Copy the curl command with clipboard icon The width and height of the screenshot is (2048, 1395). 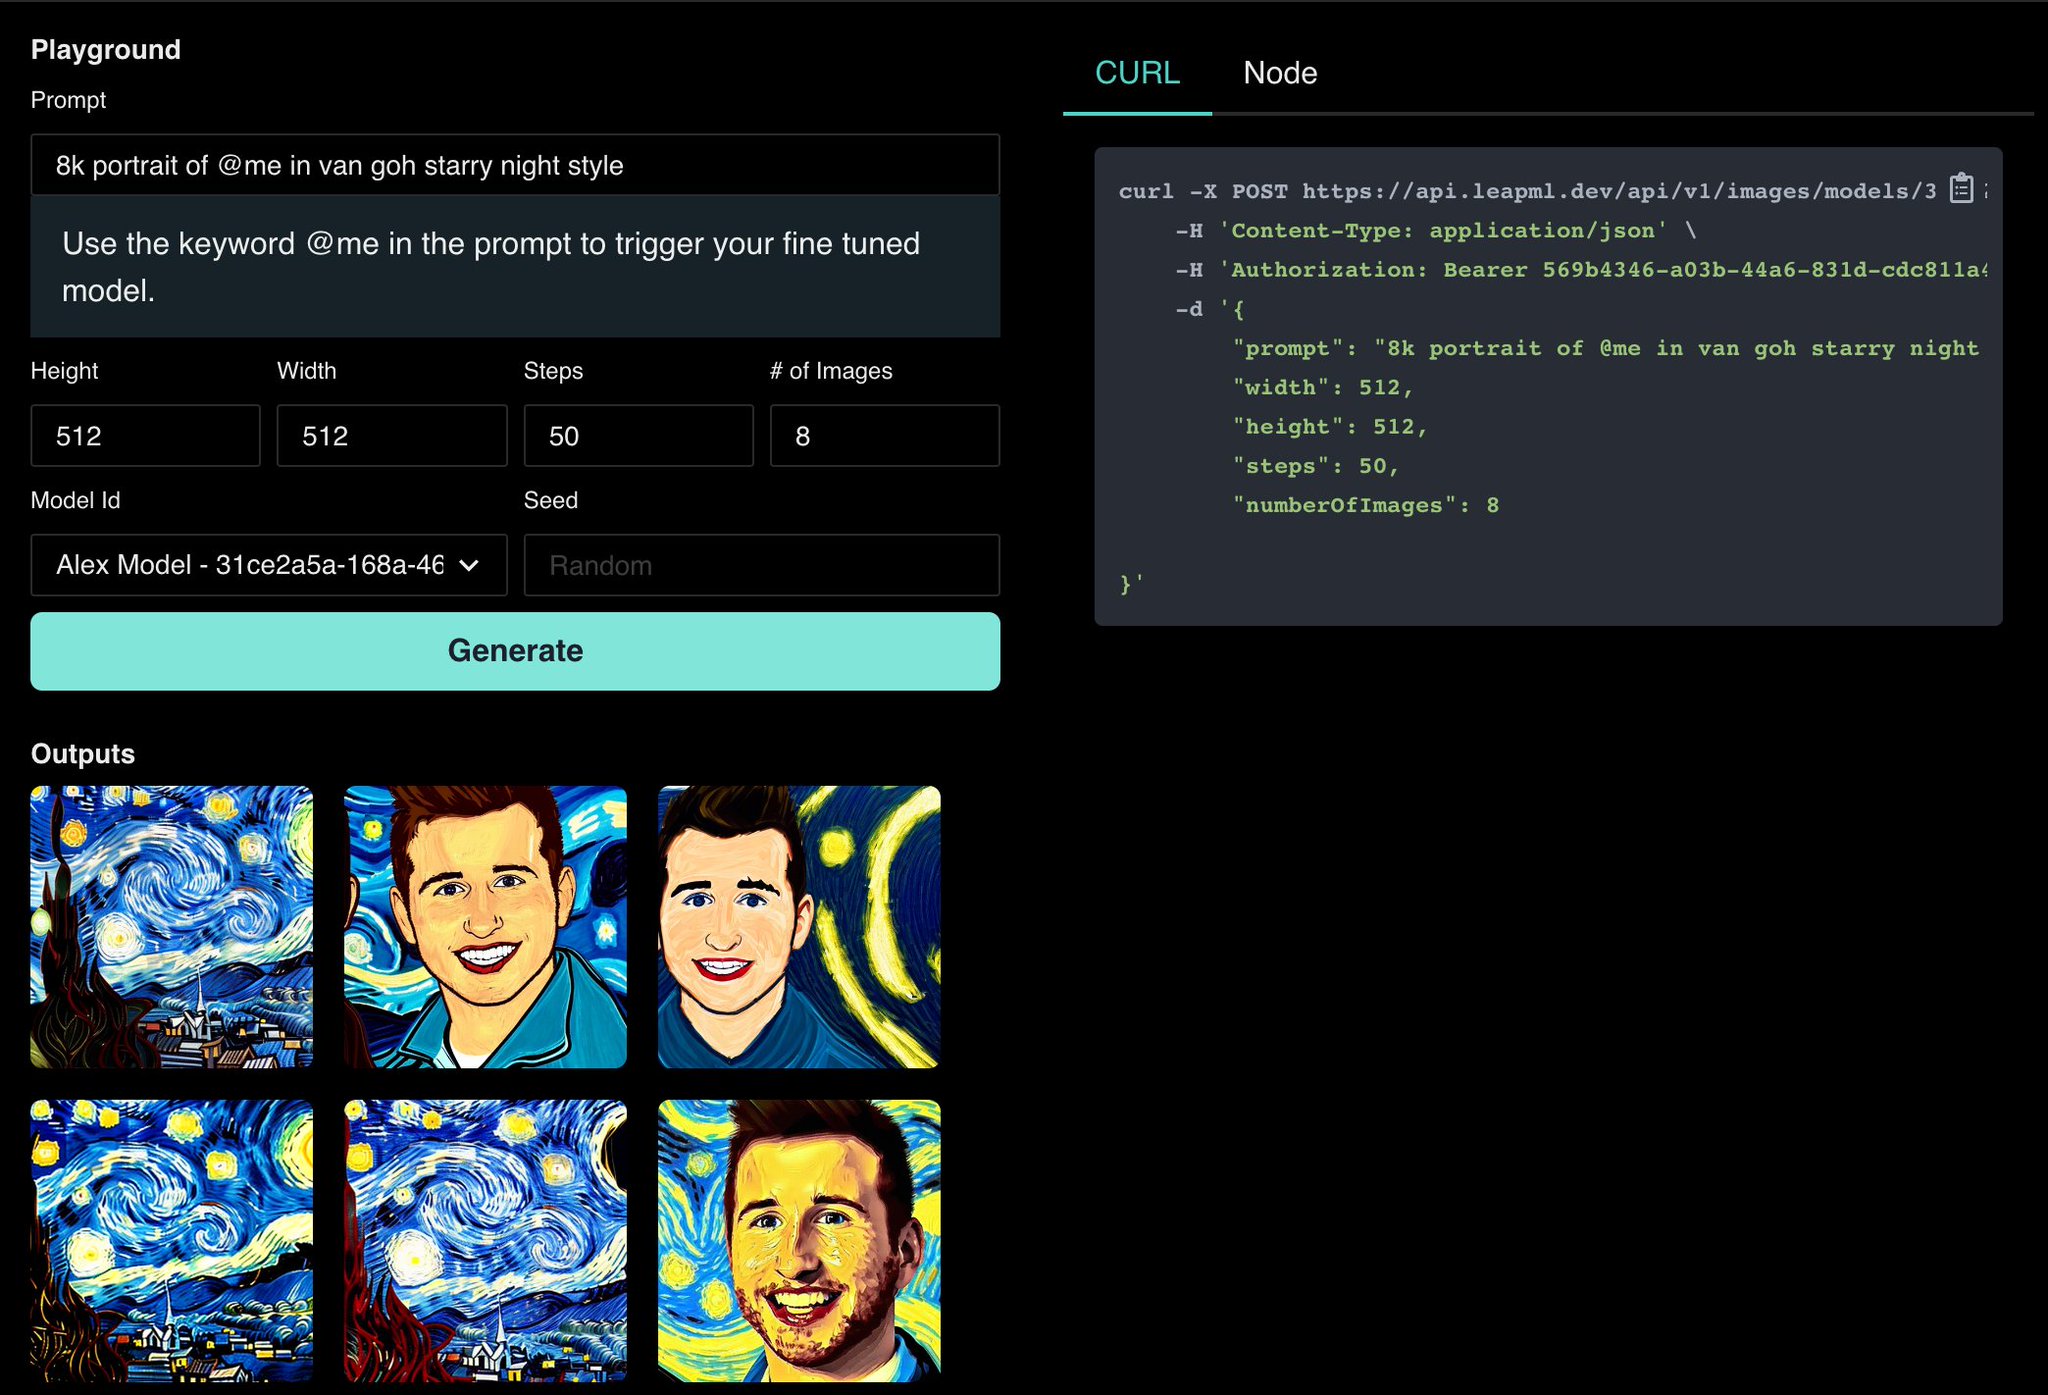1961,188
